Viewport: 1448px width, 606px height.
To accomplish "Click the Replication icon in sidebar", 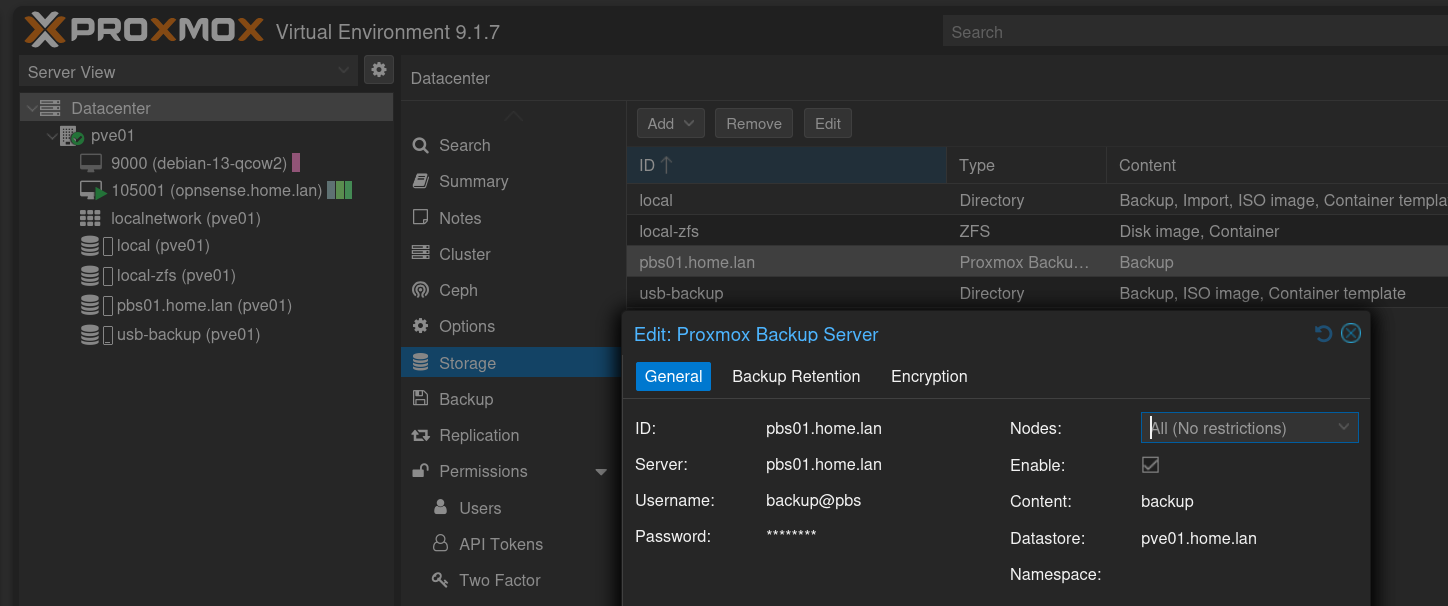I will click(421, 435).
